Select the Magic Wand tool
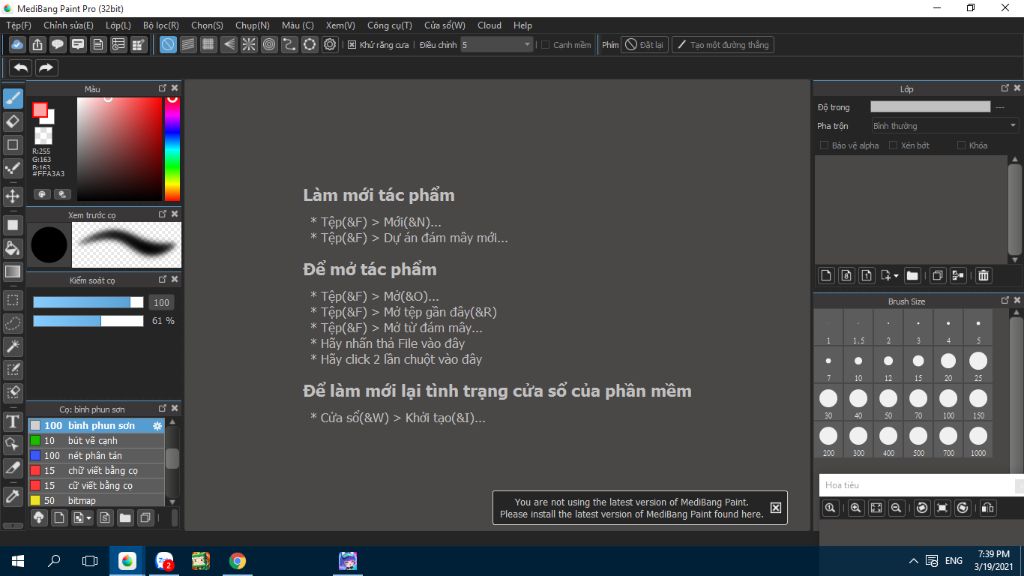Viewport: 1024px width, 576px height. pyautogui.click(x=12, y=346)
